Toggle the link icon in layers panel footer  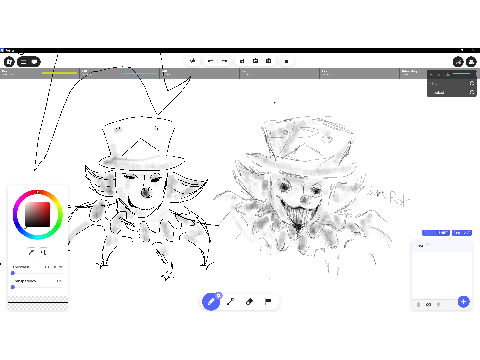coord(429,304)
